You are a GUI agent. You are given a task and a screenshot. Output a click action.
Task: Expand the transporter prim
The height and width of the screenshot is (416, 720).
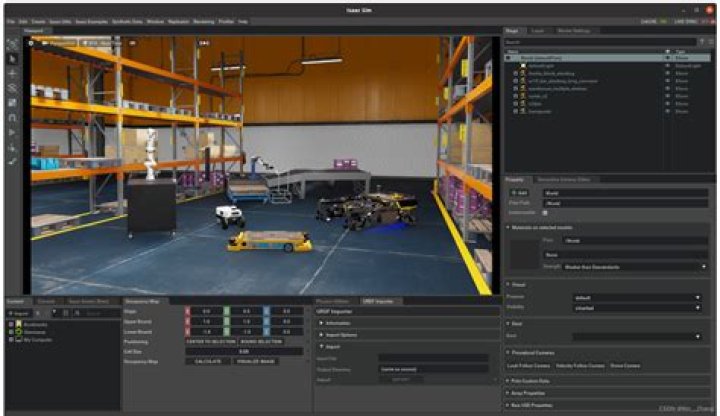coord(516,111)
